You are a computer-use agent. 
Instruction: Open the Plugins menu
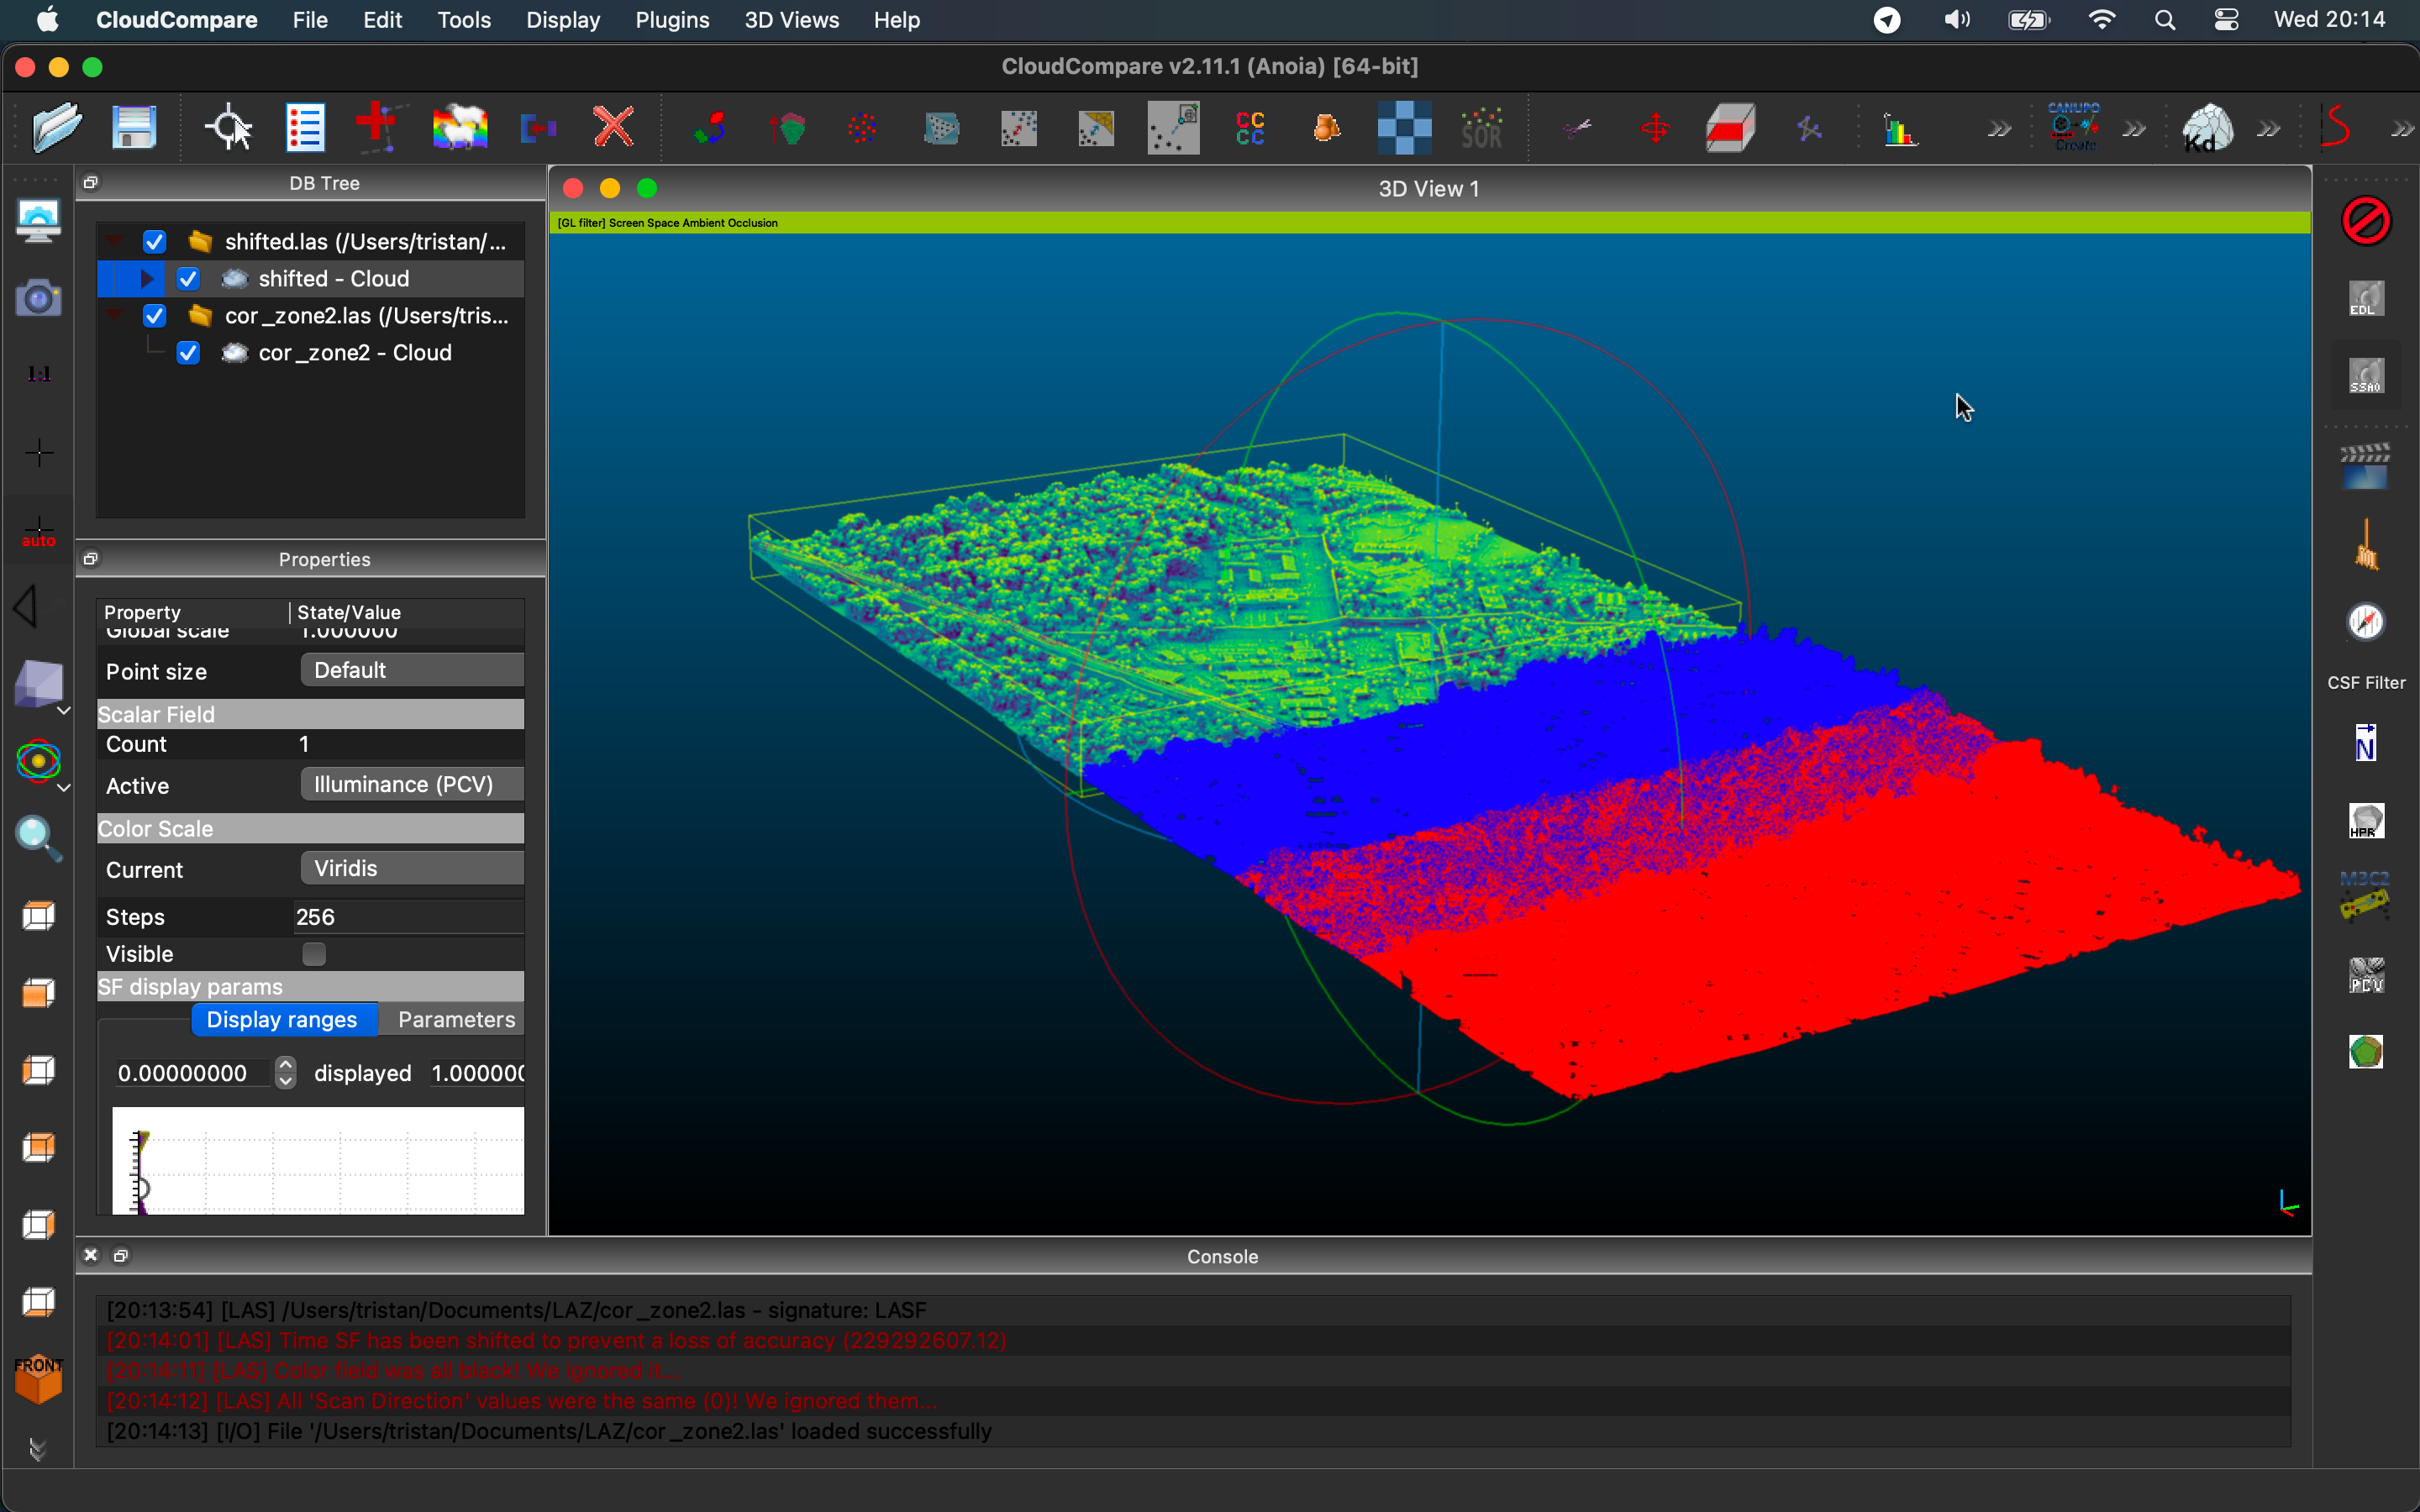click(x=671, y=20)
